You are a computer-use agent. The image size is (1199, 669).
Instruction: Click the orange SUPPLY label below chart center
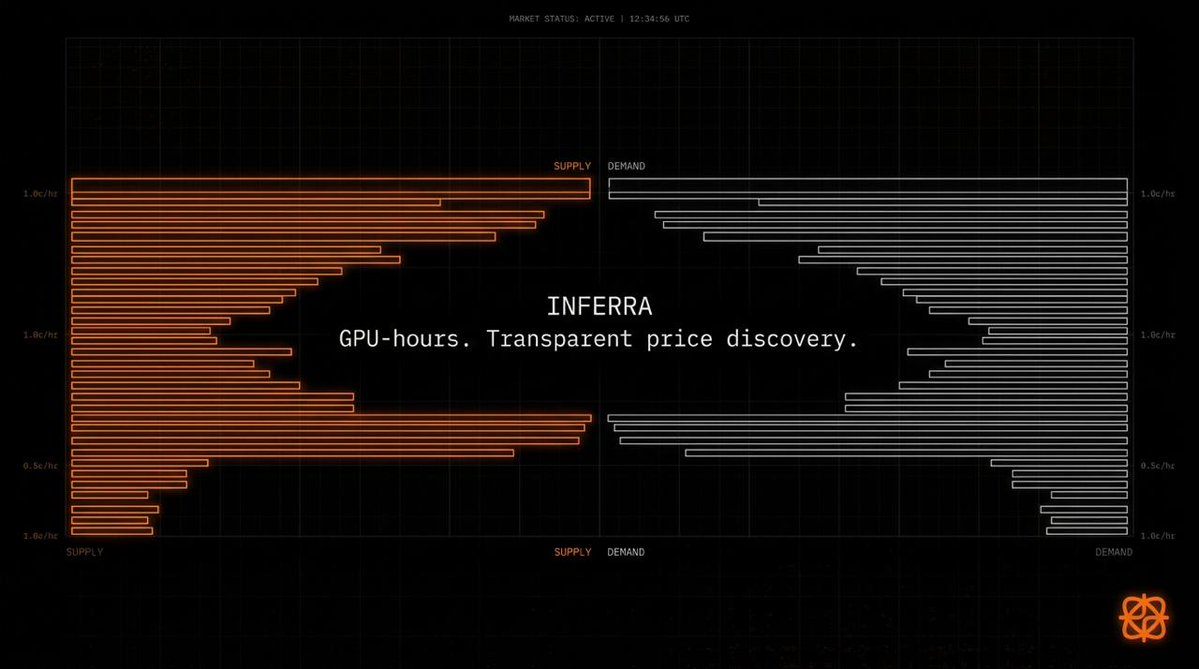pyautogui.click(x=573, y=552)
